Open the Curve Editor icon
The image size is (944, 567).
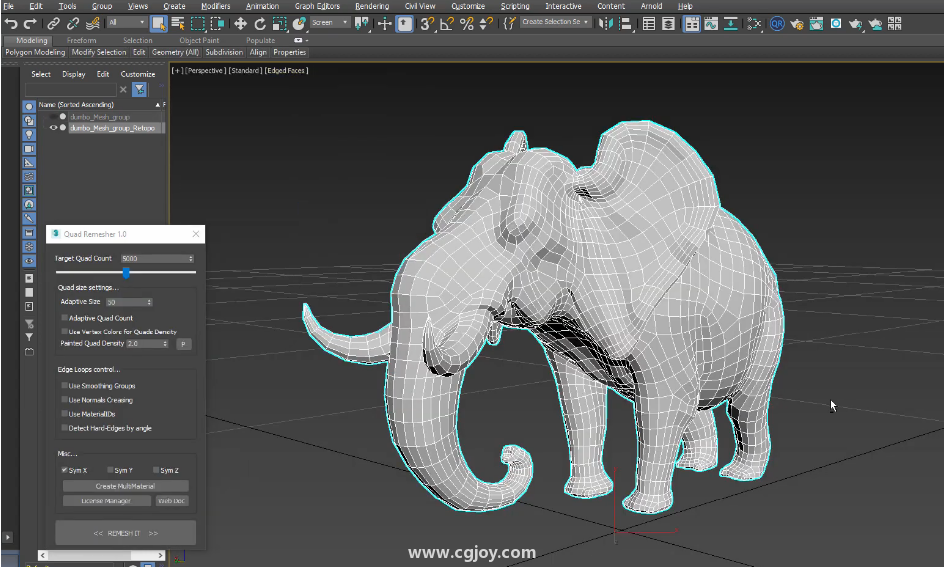pos(711,23)
